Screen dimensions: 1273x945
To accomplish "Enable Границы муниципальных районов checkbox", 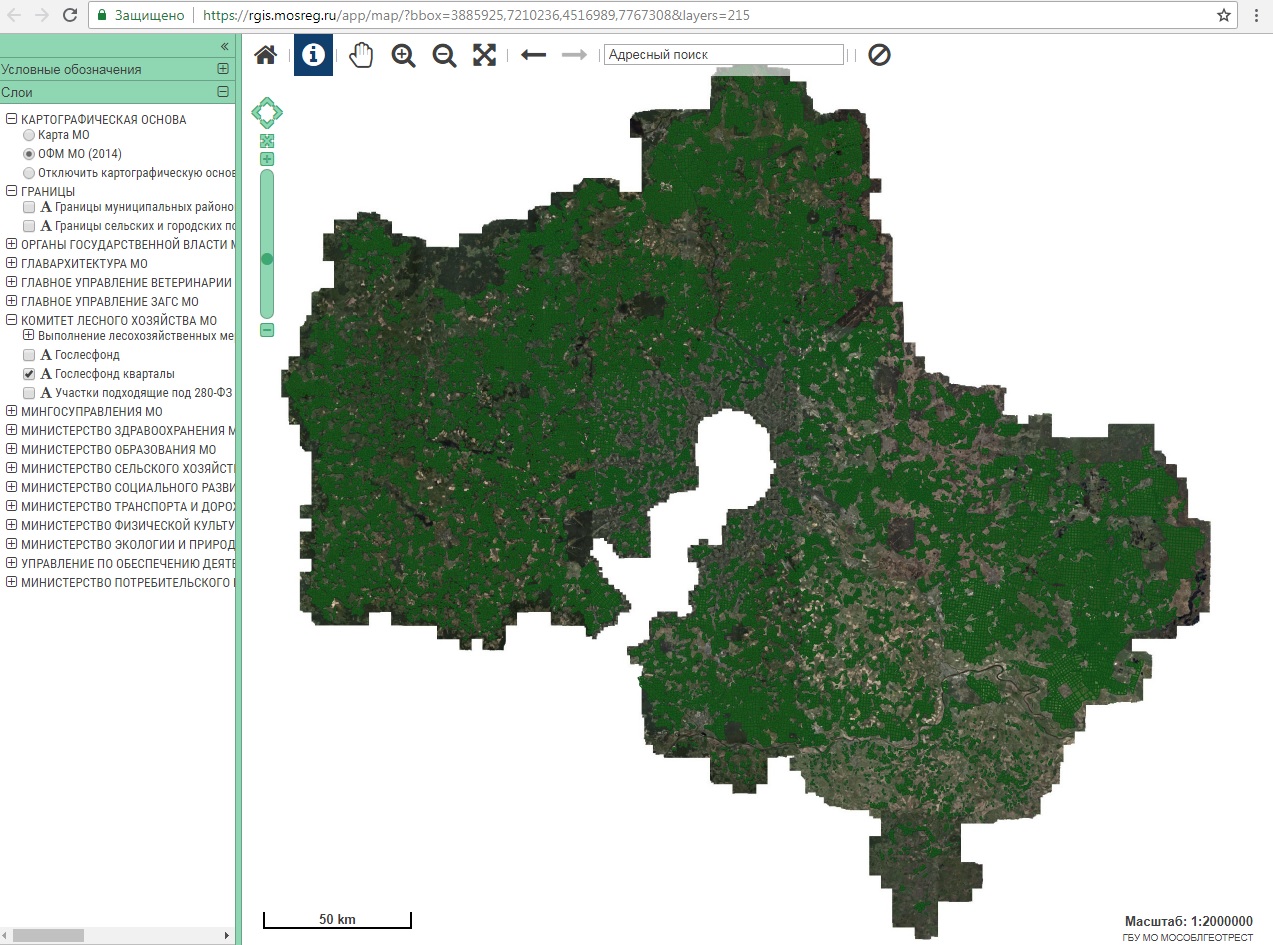I will point(29,207).
